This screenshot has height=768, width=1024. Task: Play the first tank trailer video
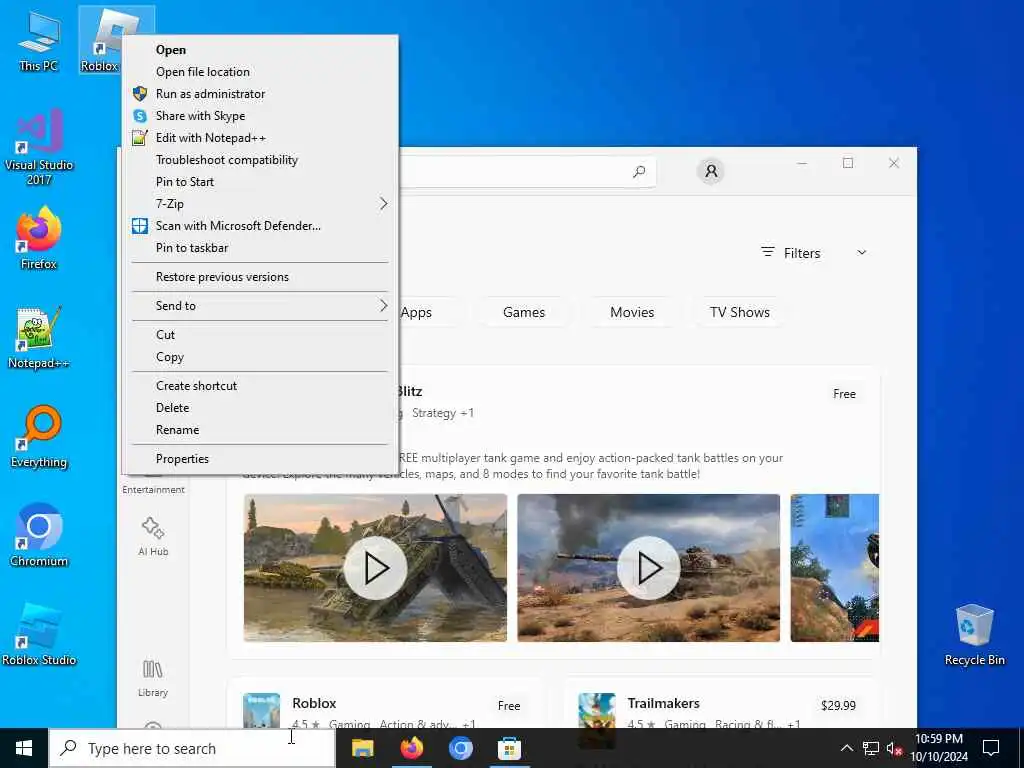(375, 568)
